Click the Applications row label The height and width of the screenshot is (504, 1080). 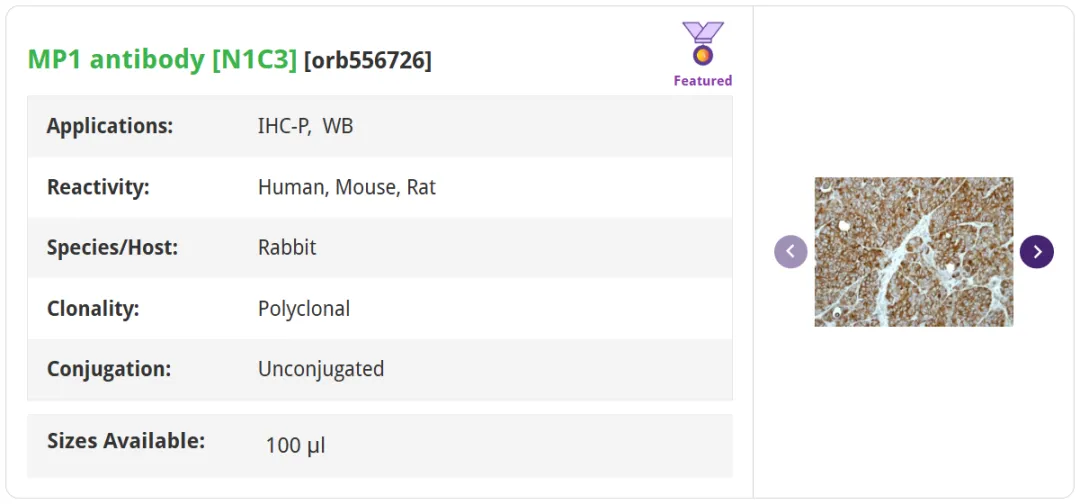point(110,127)
